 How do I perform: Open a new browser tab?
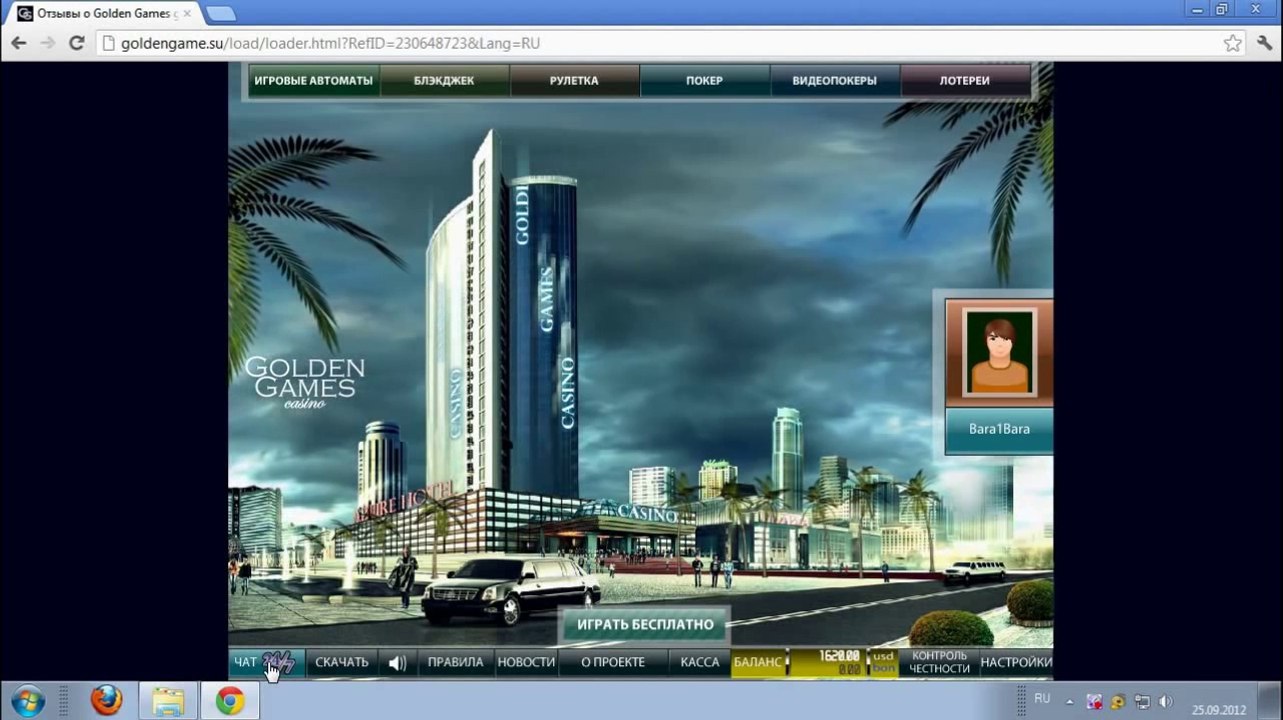220,14
